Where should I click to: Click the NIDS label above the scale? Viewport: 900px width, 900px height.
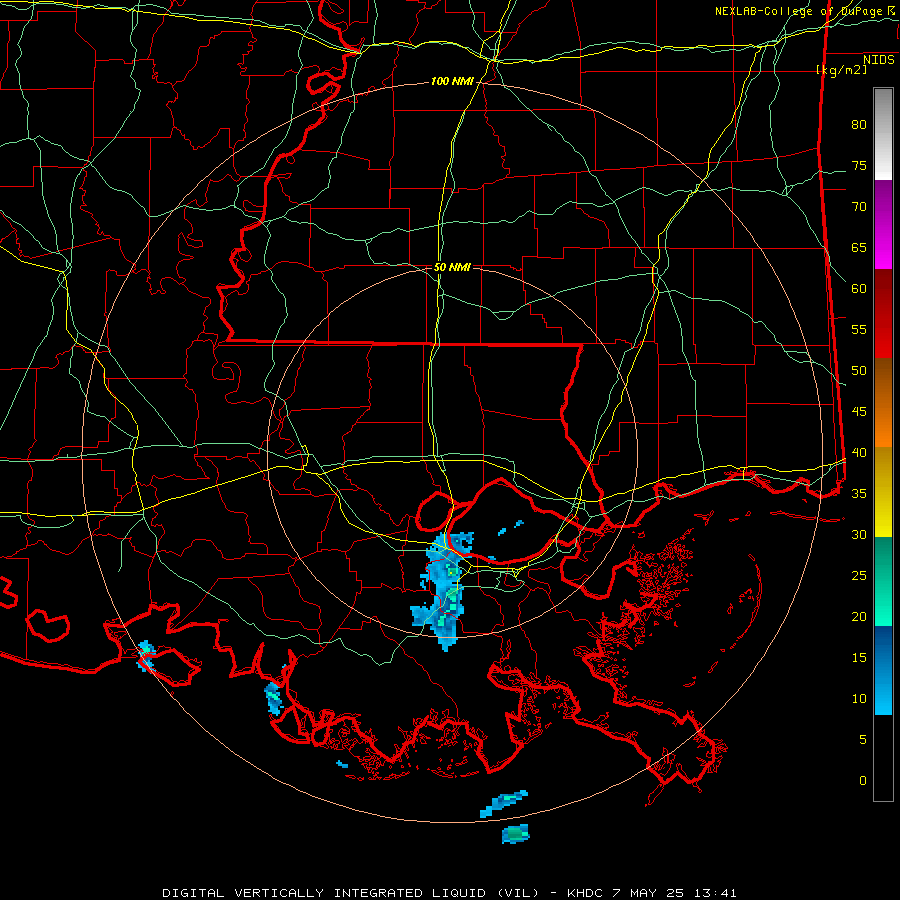(x=878, y=60)
